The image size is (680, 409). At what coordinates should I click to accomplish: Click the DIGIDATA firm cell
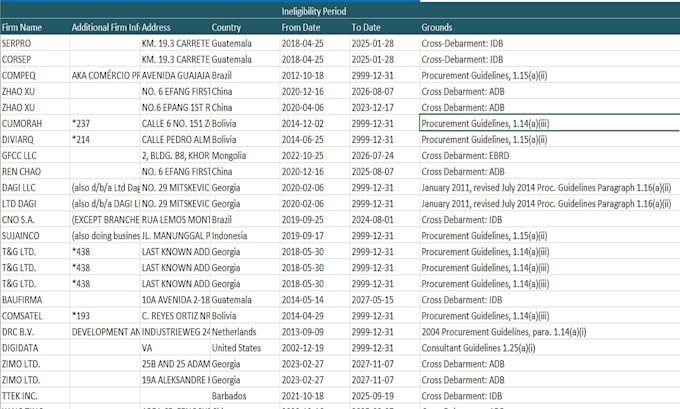point(35,348)
